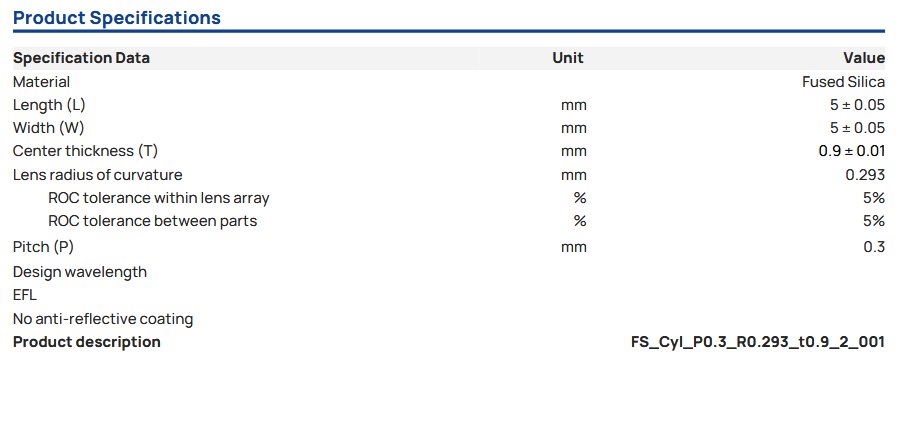The height and width of the screenshot is (438, 917).
Task: Select the Design wavelength row
Action: click(80, 272)
